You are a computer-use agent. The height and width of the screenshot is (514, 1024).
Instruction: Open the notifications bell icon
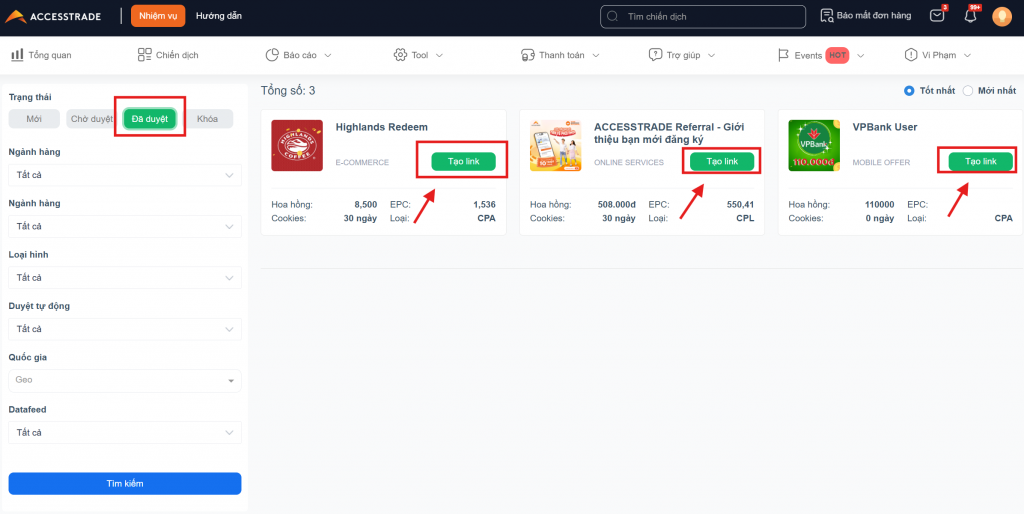click(970, 16)
